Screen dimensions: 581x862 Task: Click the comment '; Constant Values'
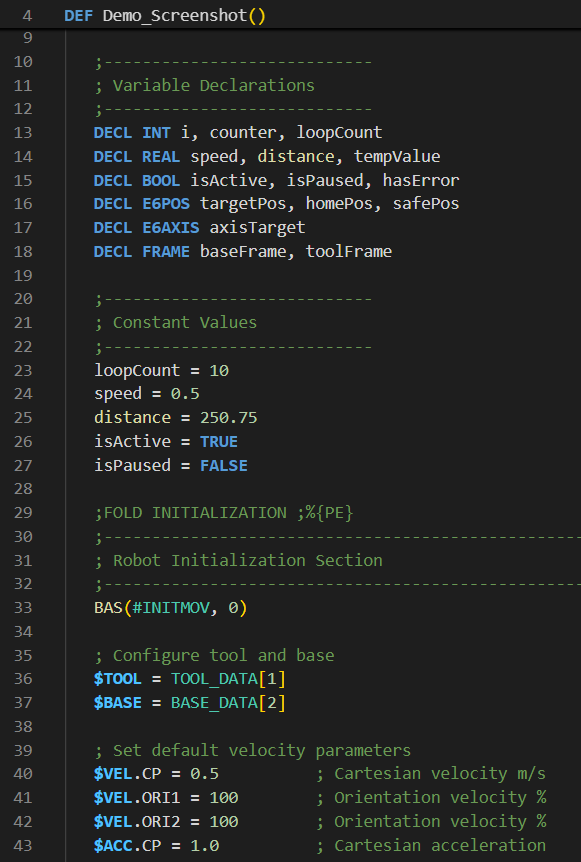[x=175, y=322]
